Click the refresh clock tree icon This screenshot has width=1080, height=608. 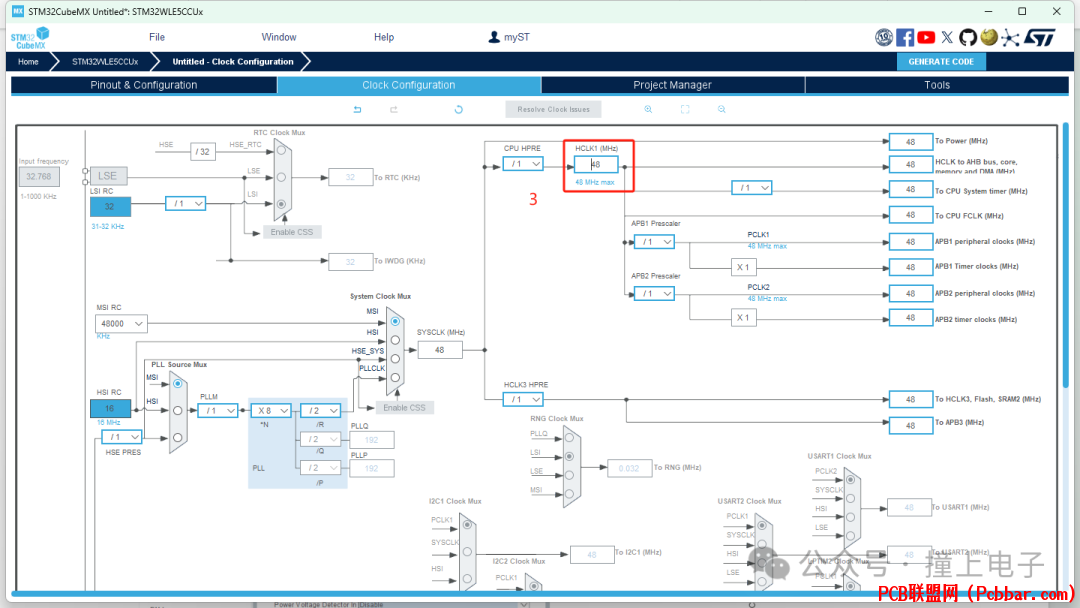click(x=458, y=109)
